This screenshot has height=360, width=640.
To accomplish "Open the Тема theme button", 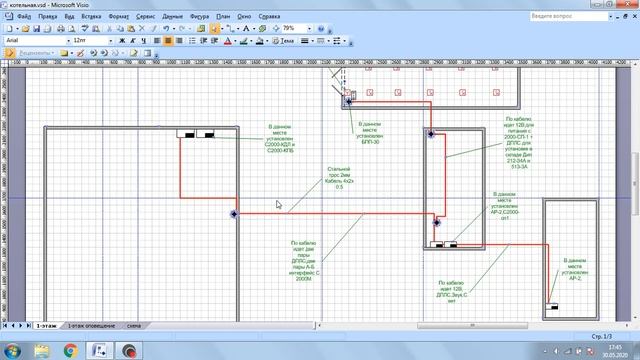I will point(283,40).
